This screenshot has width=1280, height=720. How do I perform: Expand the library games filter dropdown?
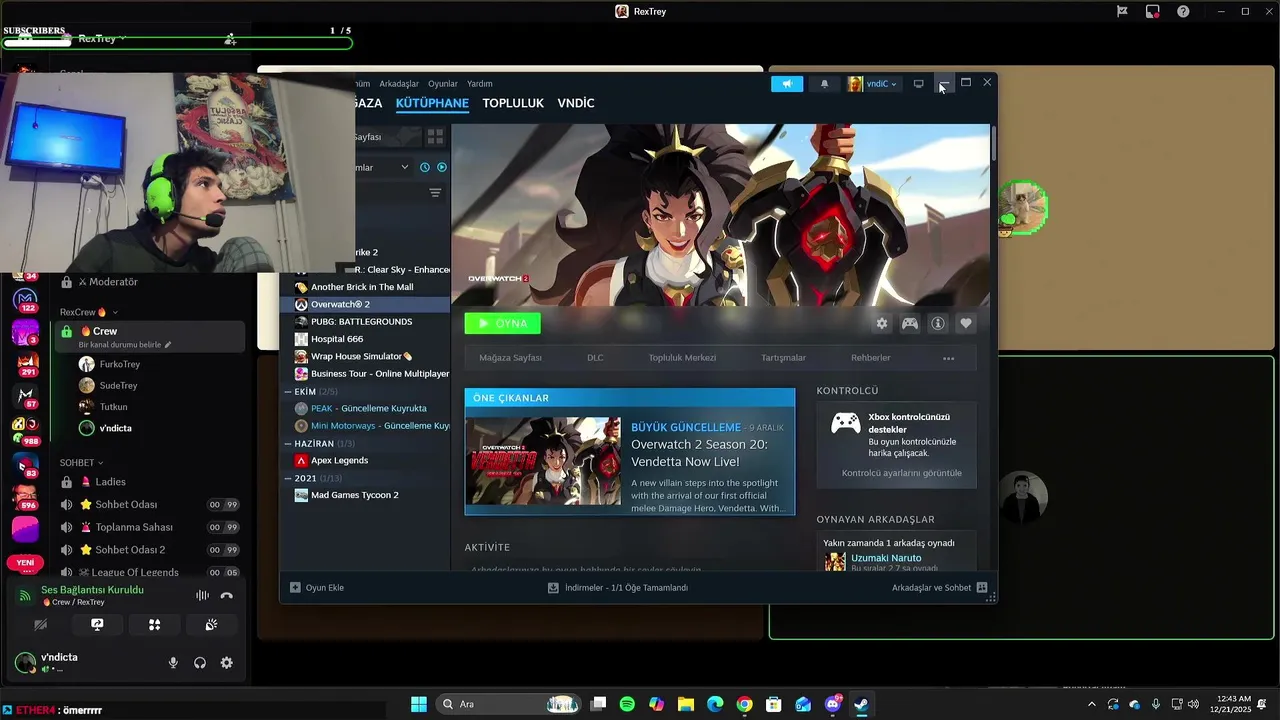coord(404,167)
